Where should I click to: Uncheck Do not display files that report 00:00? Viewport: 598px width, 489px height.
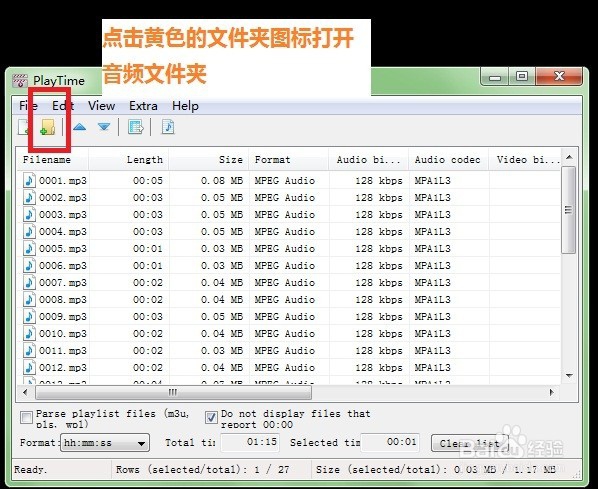coord(211,417)
